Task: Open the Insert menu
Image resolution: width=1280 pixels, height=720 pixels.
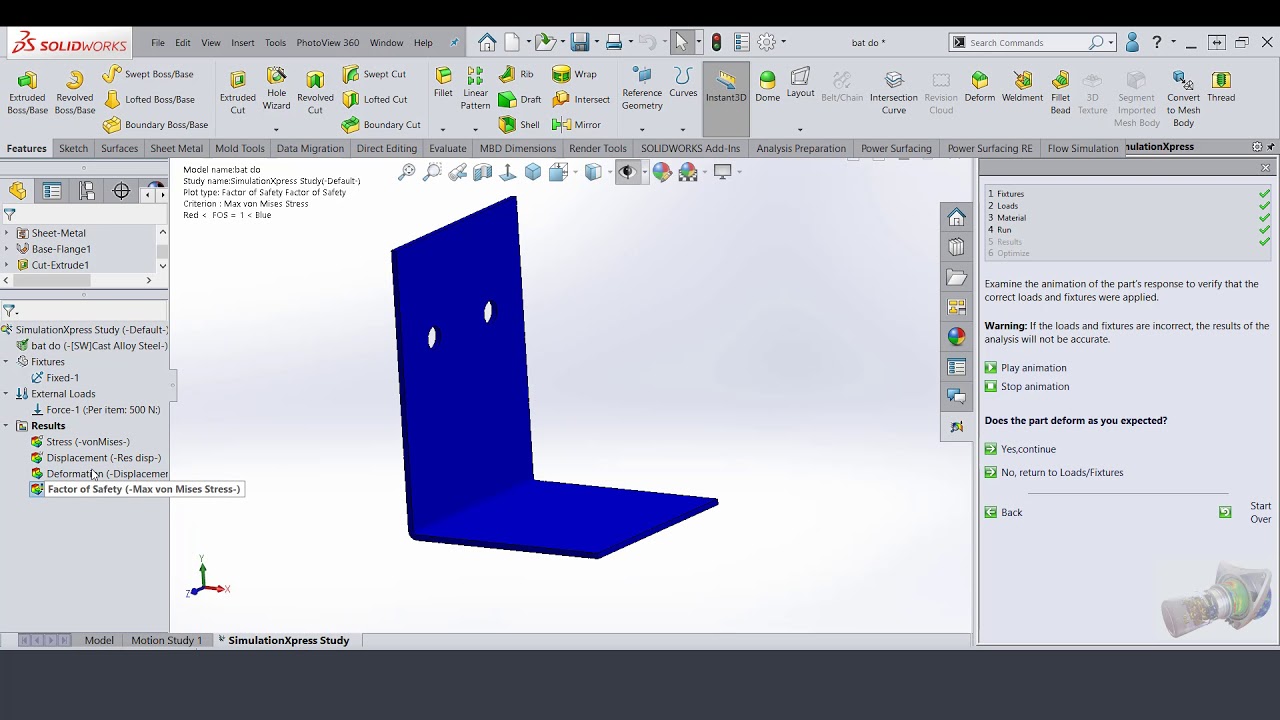Action: point(243,43)
